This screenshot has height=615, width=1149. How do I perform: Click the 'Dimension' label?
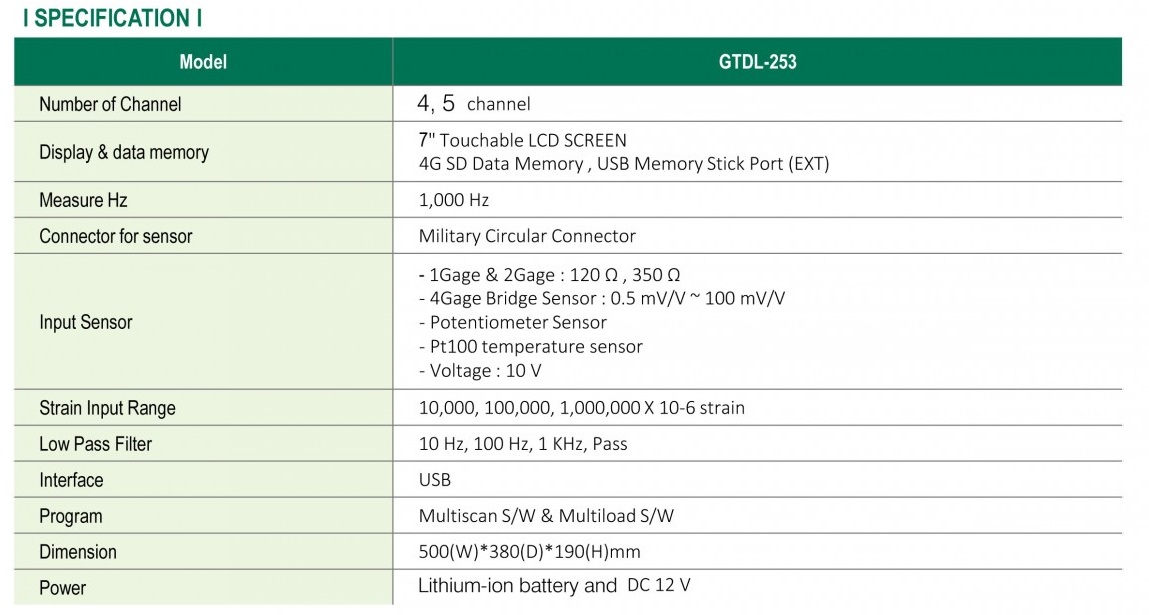(x=78, y=552)
